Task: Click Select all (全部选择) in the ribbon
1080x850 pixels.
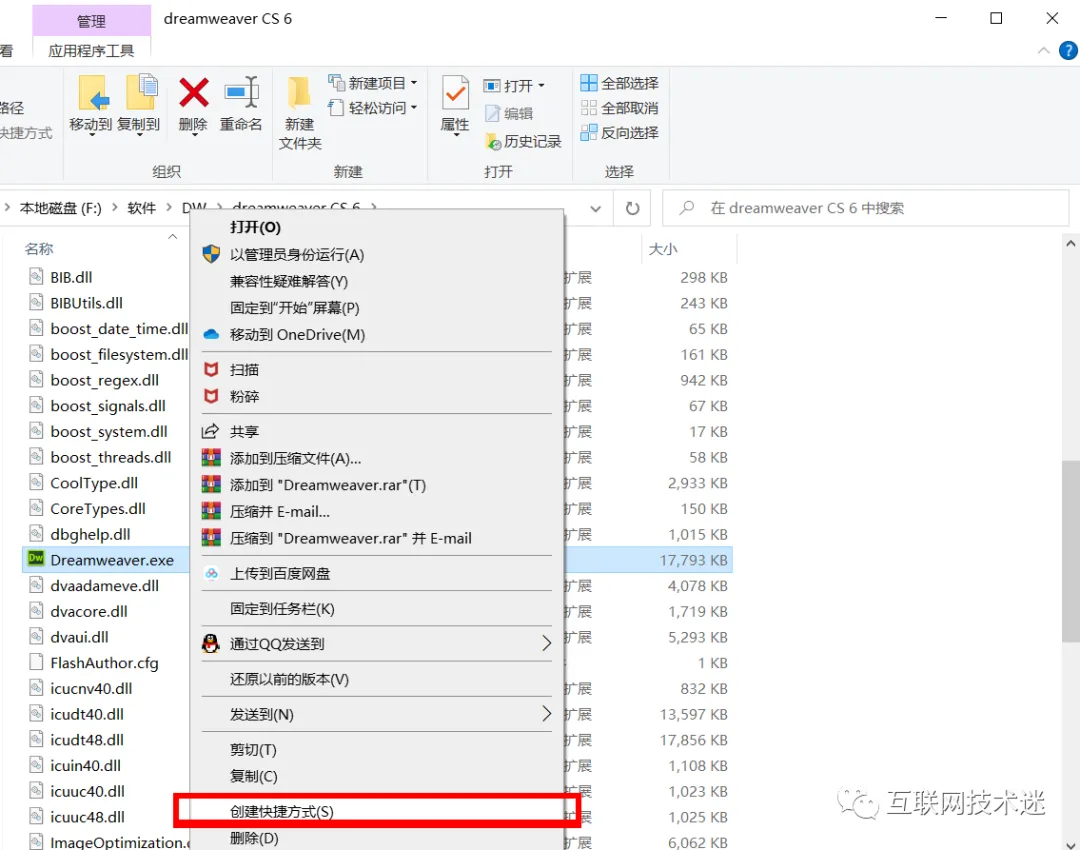Action: 619,83
